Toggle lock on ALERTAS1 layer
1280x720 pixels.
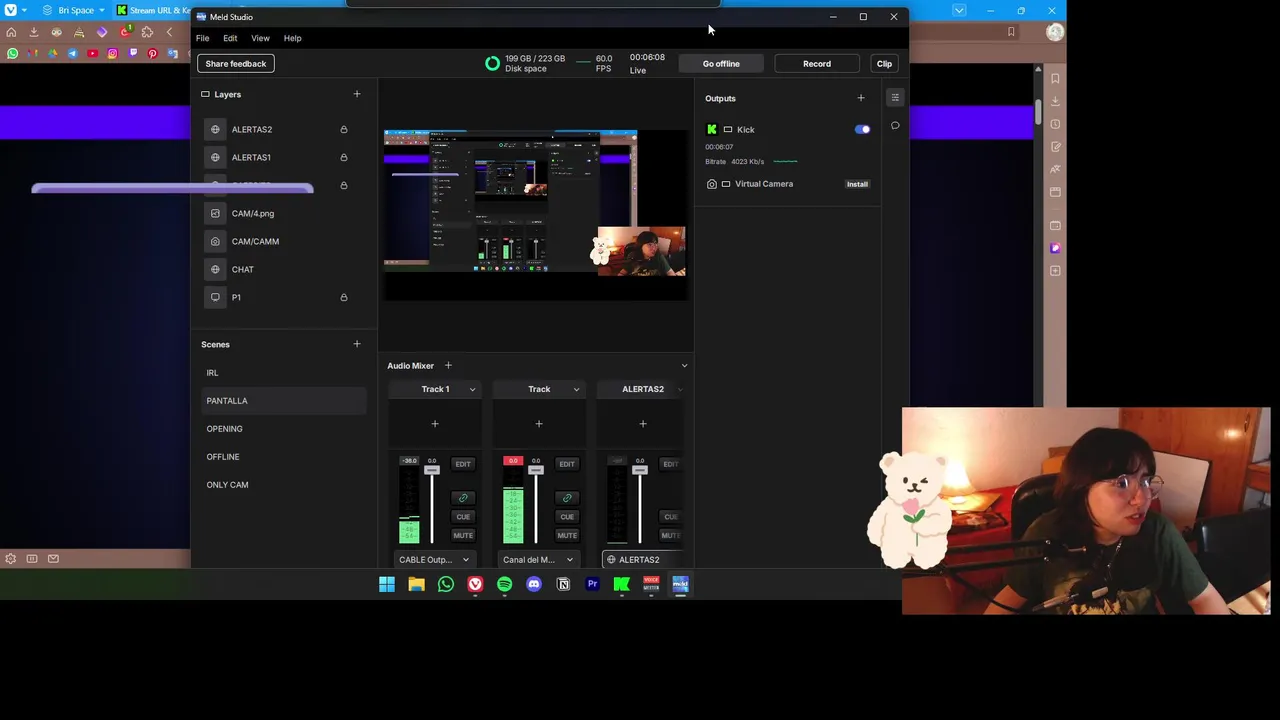point(343,157)
